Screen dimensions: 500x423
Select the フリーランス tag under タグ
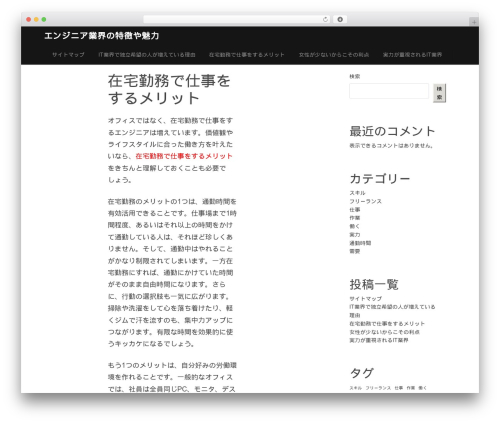pos(378,388)
